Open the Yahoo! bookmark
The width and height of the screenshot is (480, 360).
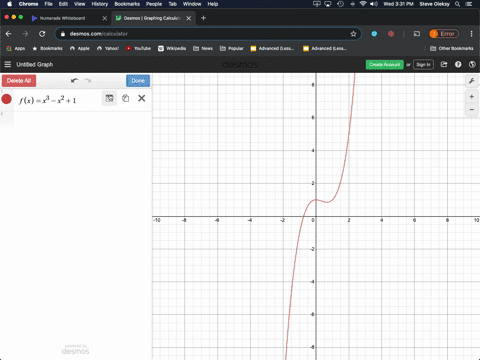click(108, 48)
